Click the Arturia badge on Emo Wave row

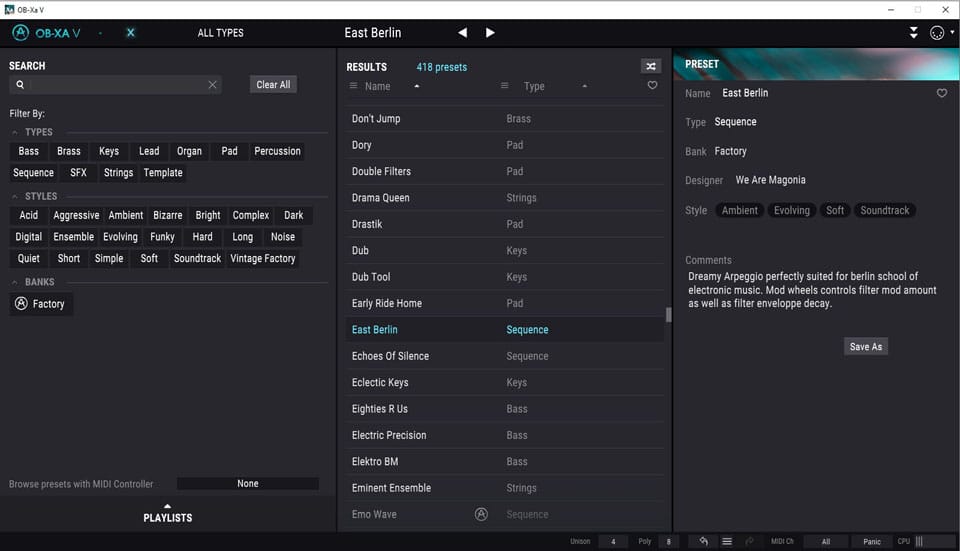point(481,514)
